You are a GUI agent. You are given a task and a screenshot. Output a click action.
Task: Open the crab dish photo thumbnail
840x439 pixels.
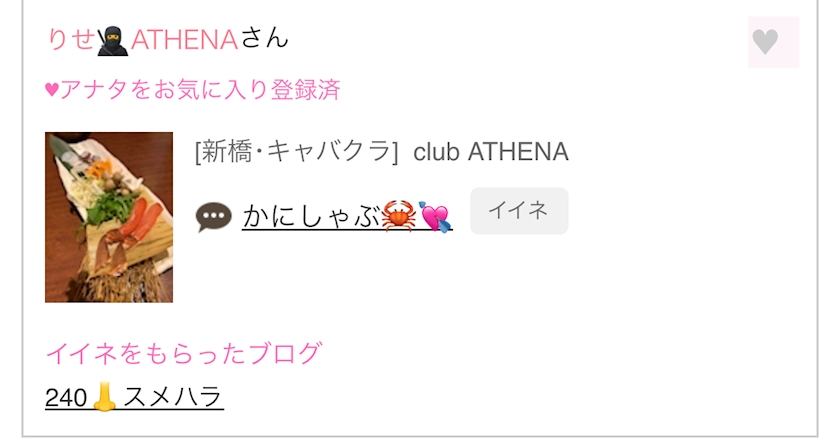[x=109, y=217]
